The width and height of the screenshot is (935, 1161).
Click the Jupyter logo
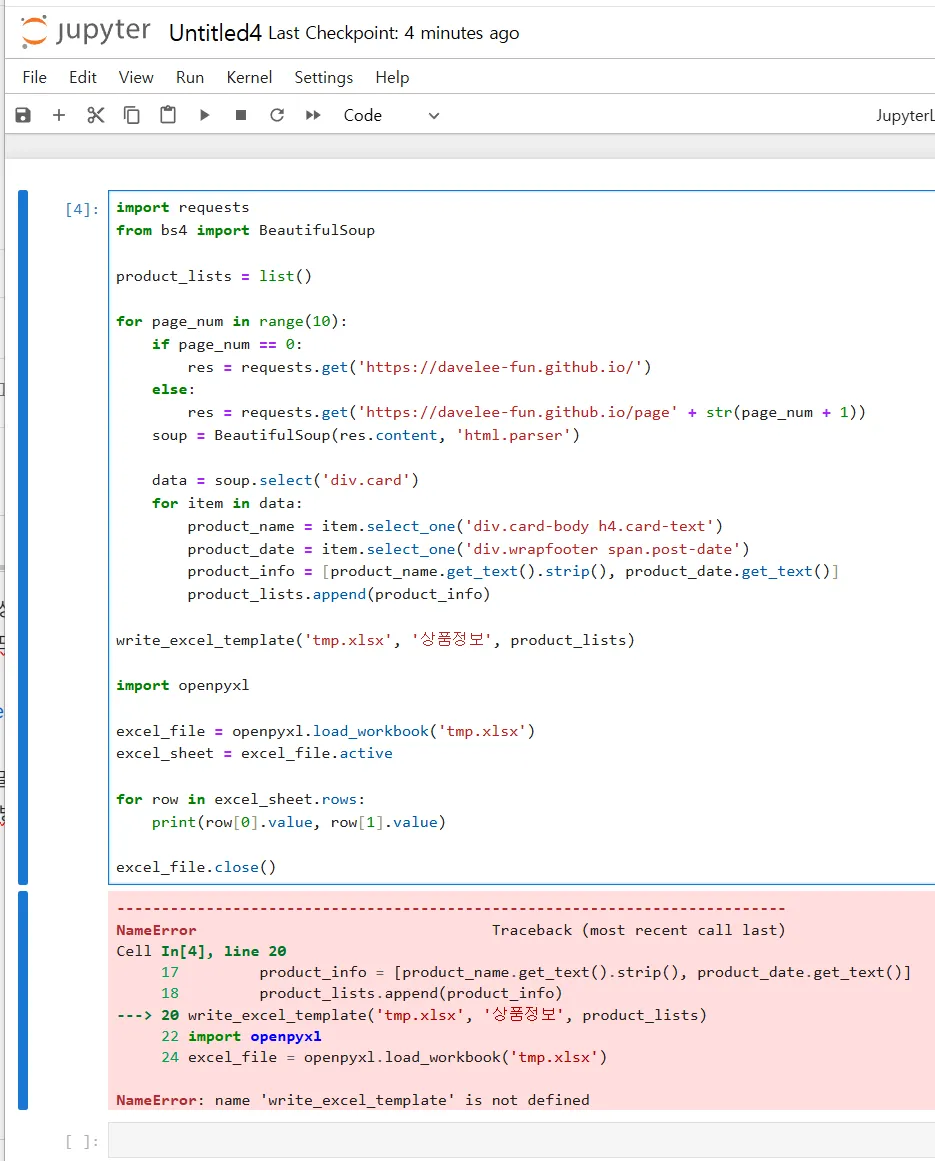85,32
